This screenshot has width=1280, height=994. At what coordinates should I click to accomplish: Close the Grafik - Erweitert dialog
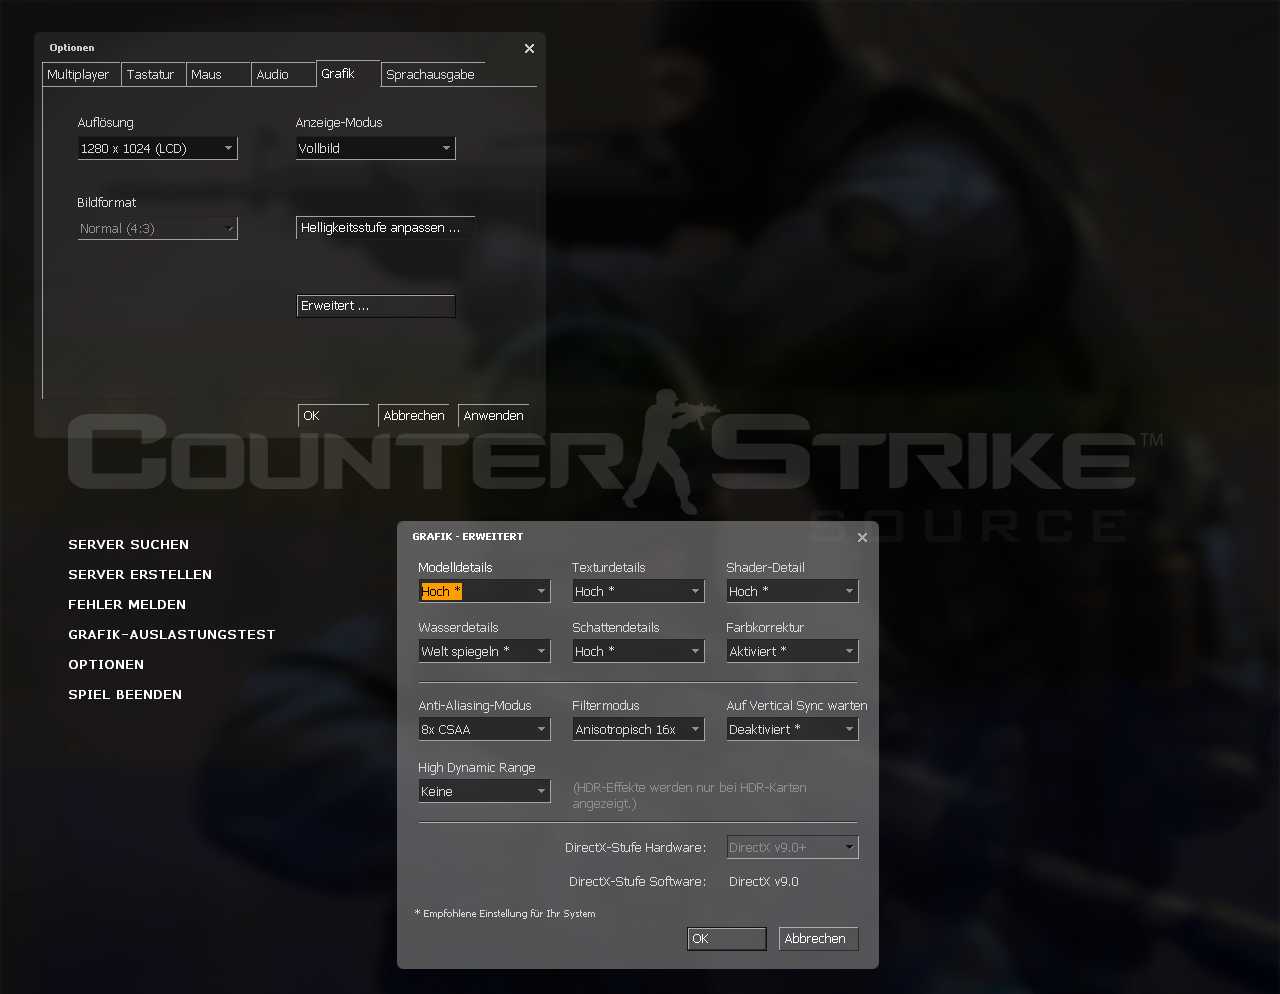point(862,537)
